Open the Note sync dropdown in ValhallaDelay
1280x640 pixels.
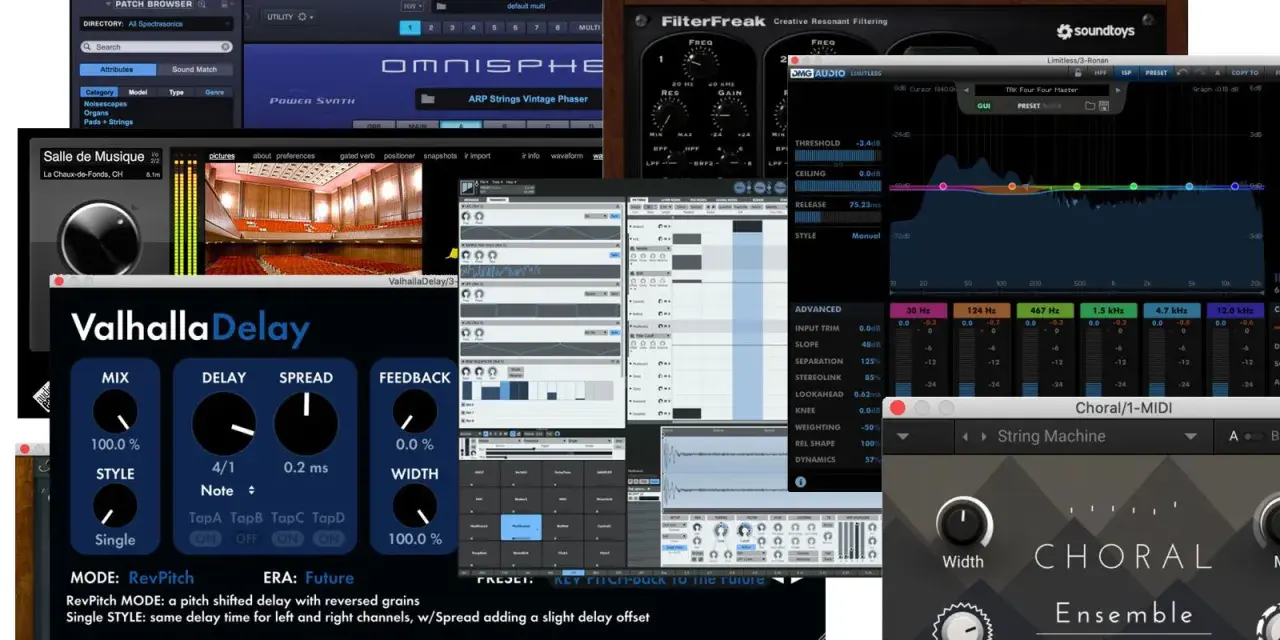[227, 490]
